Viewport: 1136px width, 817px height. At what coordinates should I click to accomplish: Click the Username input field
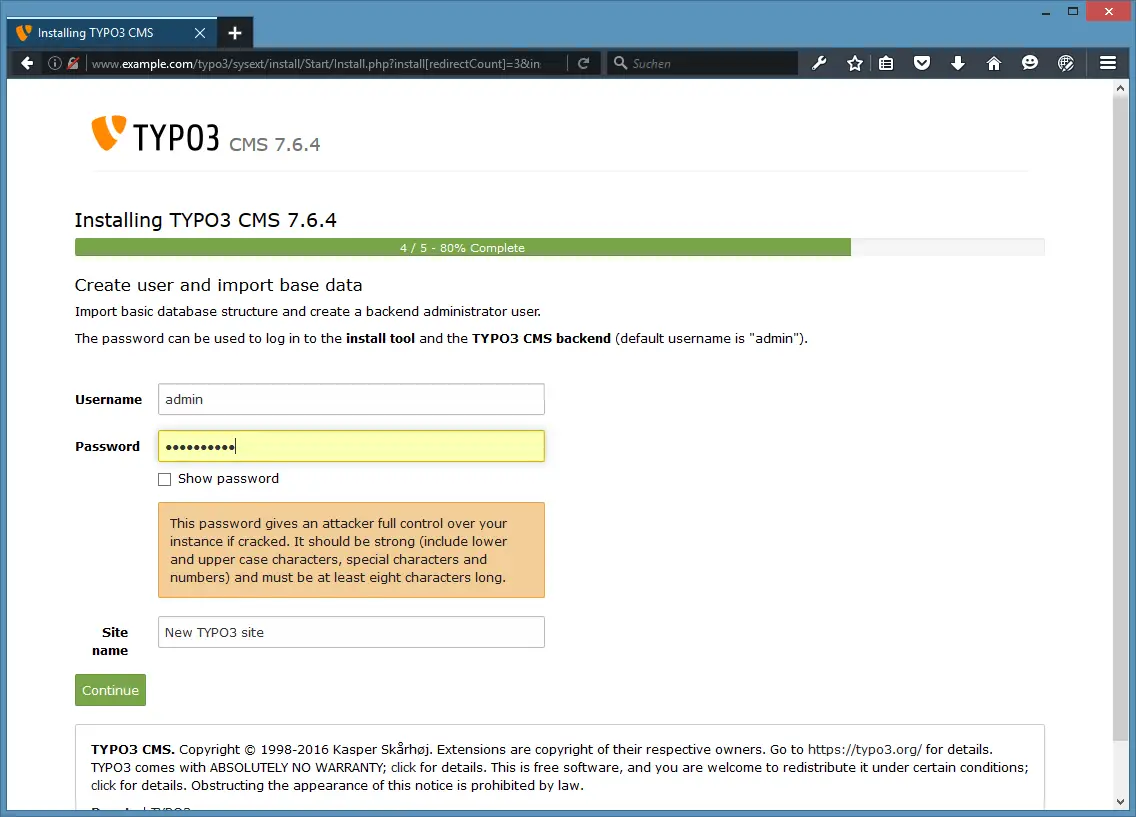coord(351,399)
